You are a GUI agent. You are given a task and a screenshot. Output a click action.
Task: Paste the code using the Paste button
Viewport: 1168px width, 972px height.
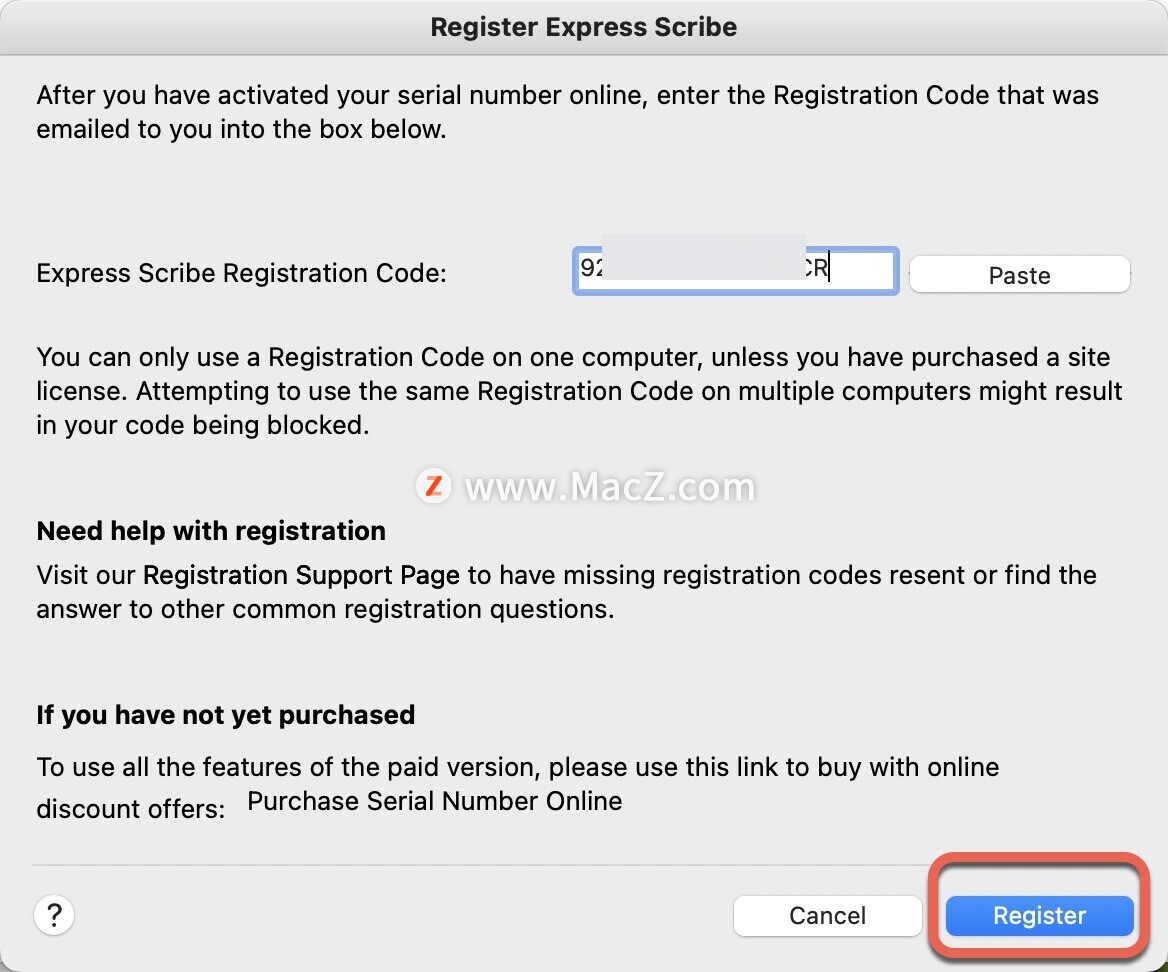1019,275
